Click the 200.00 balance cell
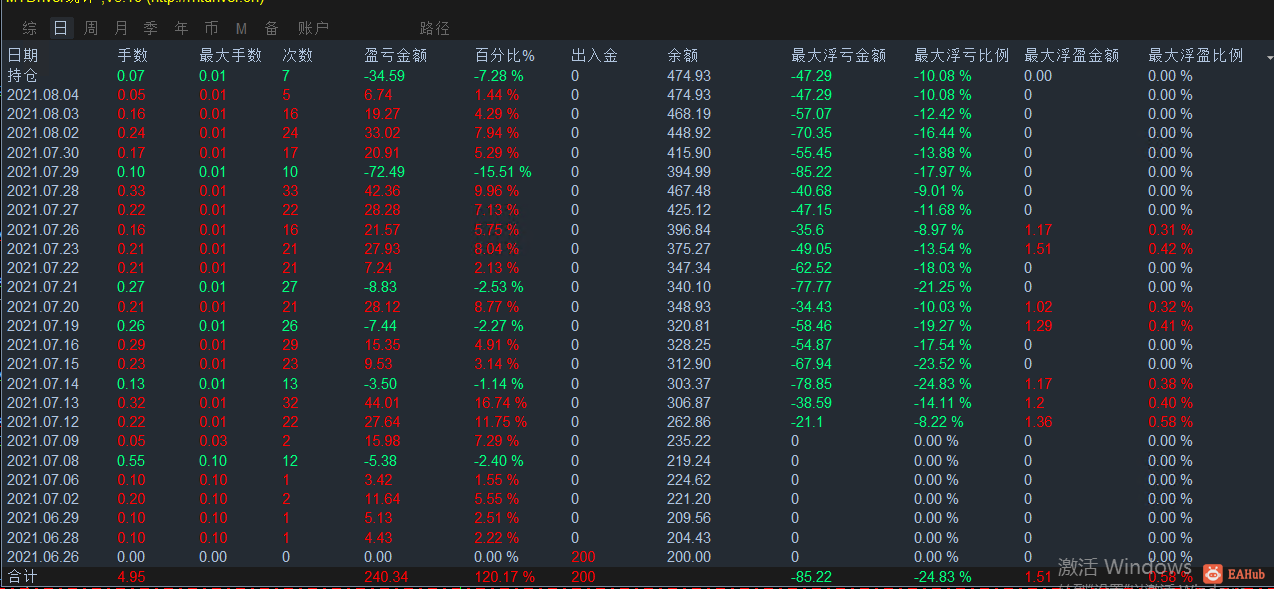 point(689,557)
